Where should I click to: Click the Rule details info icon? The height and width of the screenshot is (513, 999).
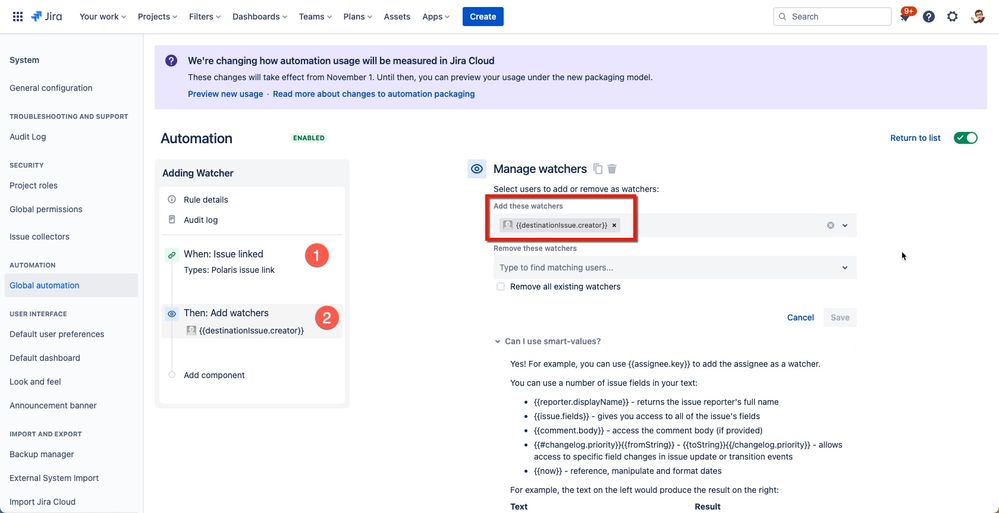pyautogui.click(x=171, y=199)
